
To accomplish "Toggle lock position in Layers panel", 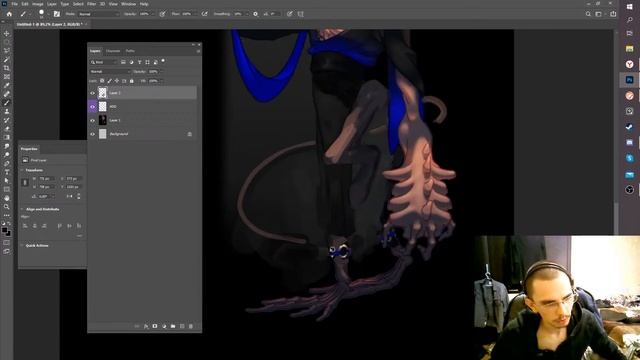I will tap(117, 81).
